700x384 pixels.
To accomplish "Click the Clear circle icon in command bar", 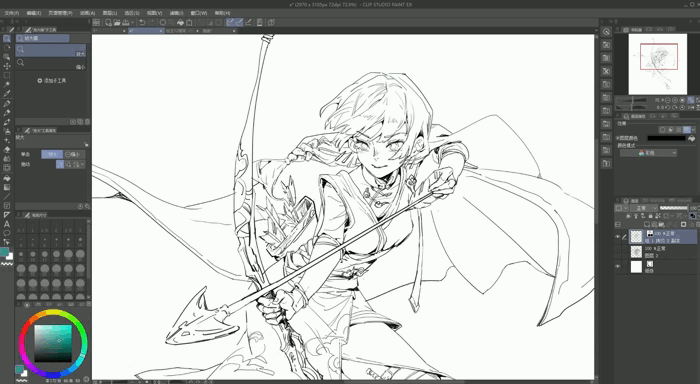I will 163,22.
